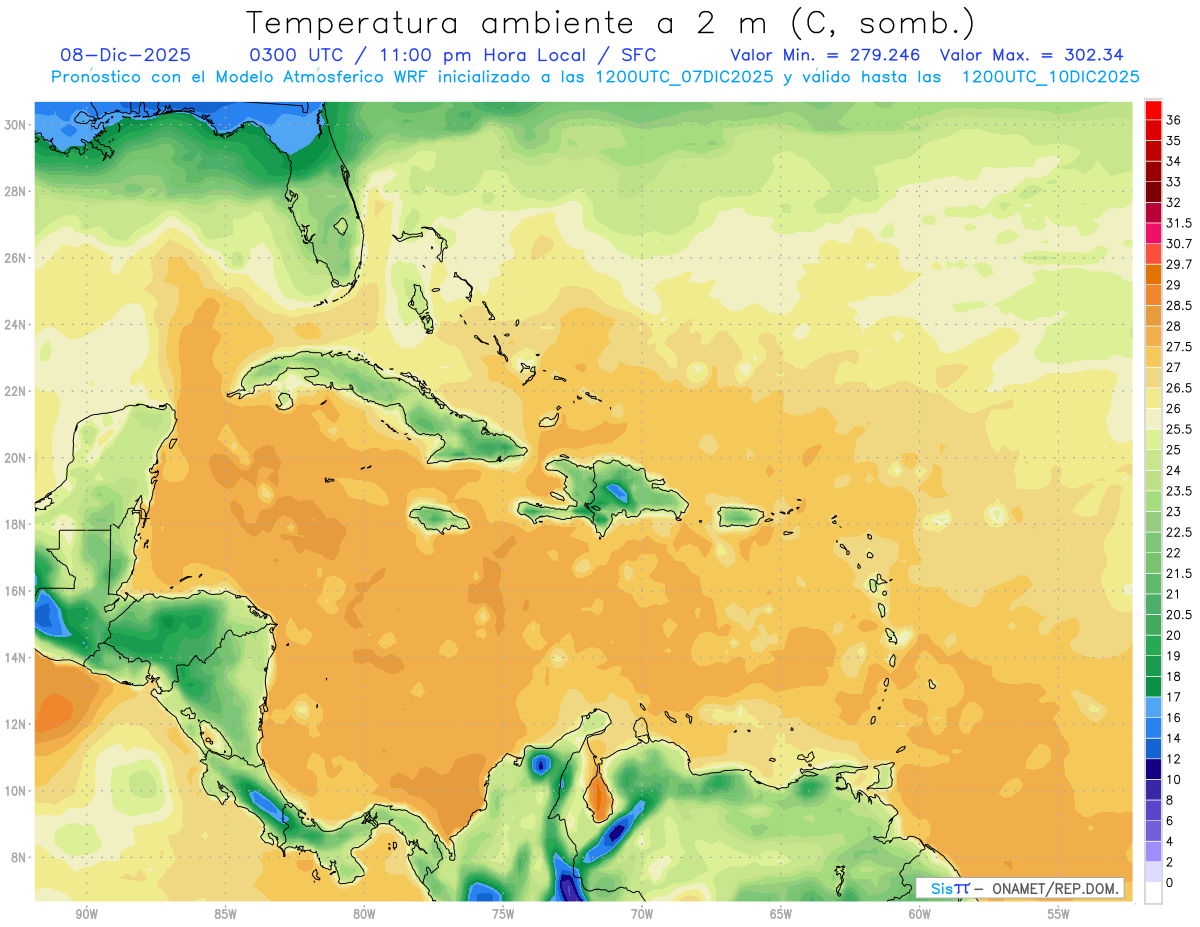Click the '22N' latitude axis label
The width and height of the screenshot is (1200, 927).
[17, 391]
